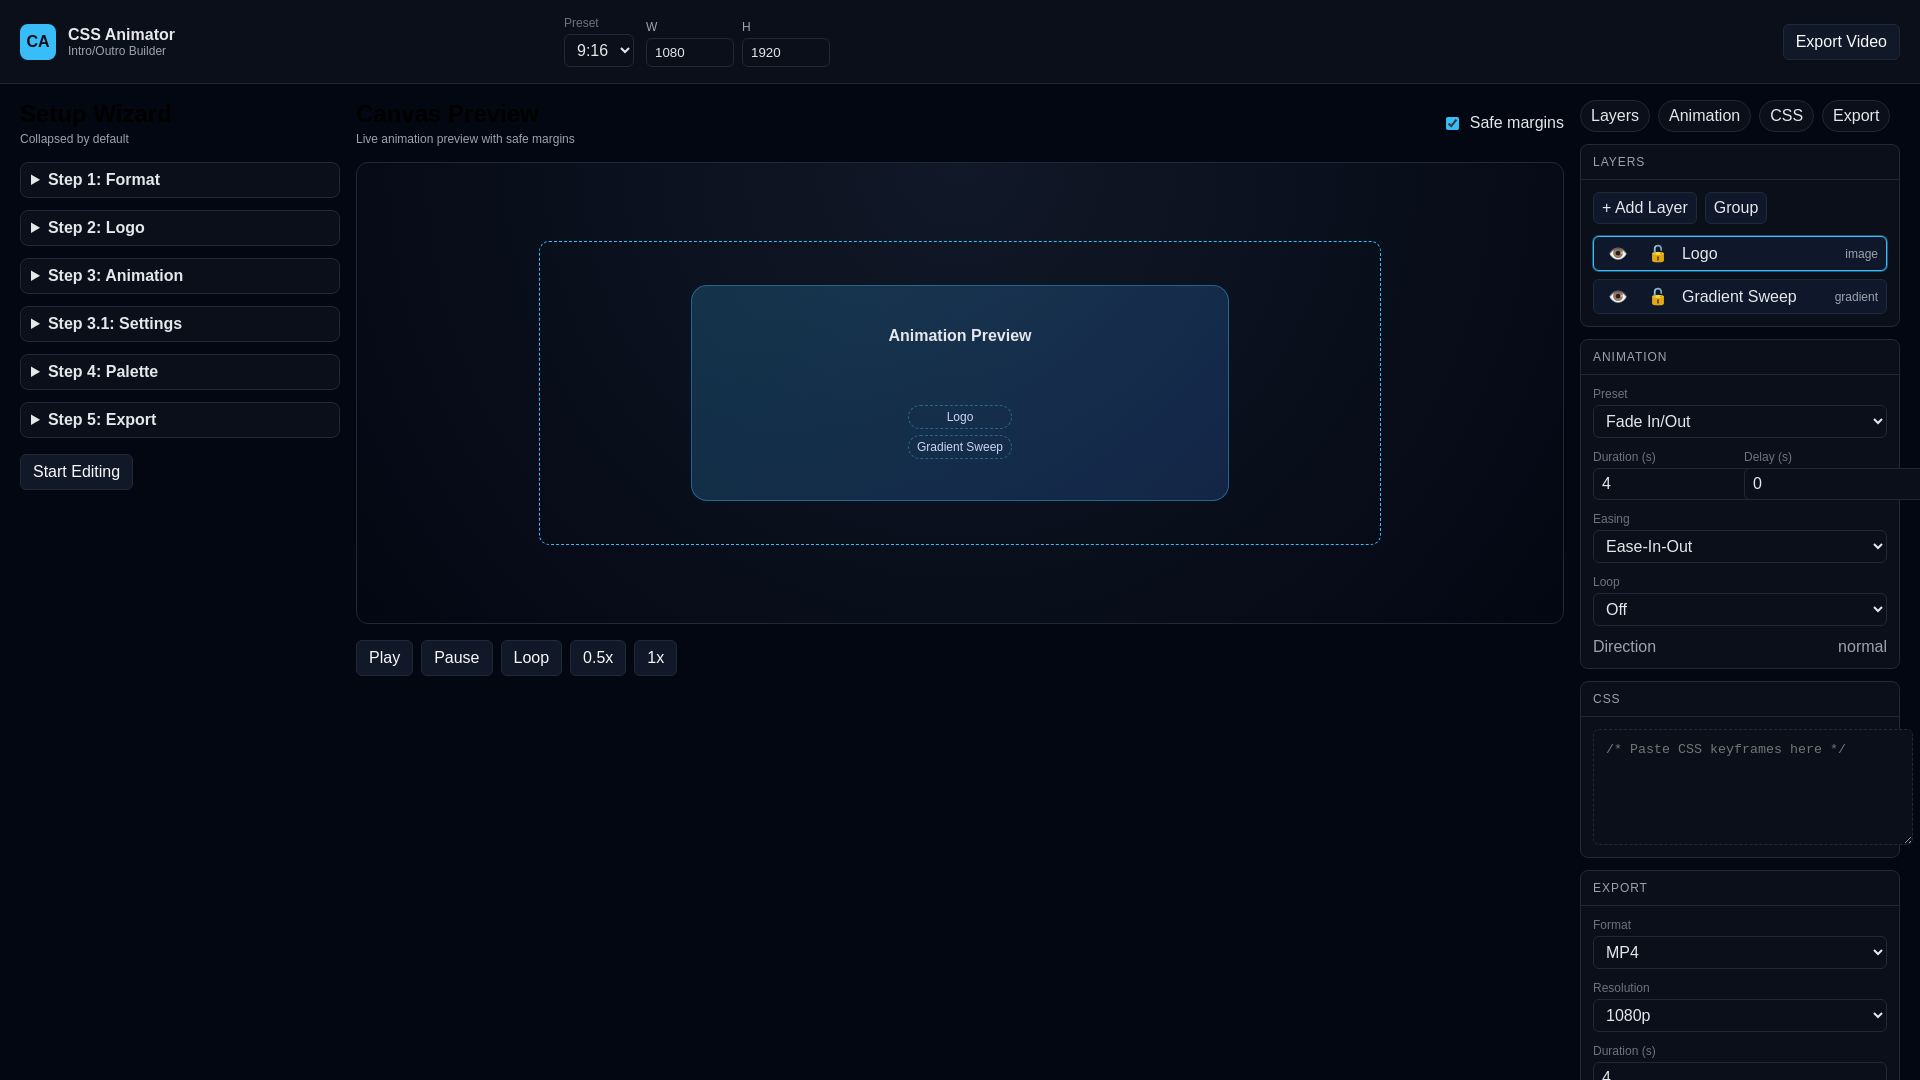Open the Ease-In-Out easing dropdown
1920x1080 pixels.
click(1740, 547)
